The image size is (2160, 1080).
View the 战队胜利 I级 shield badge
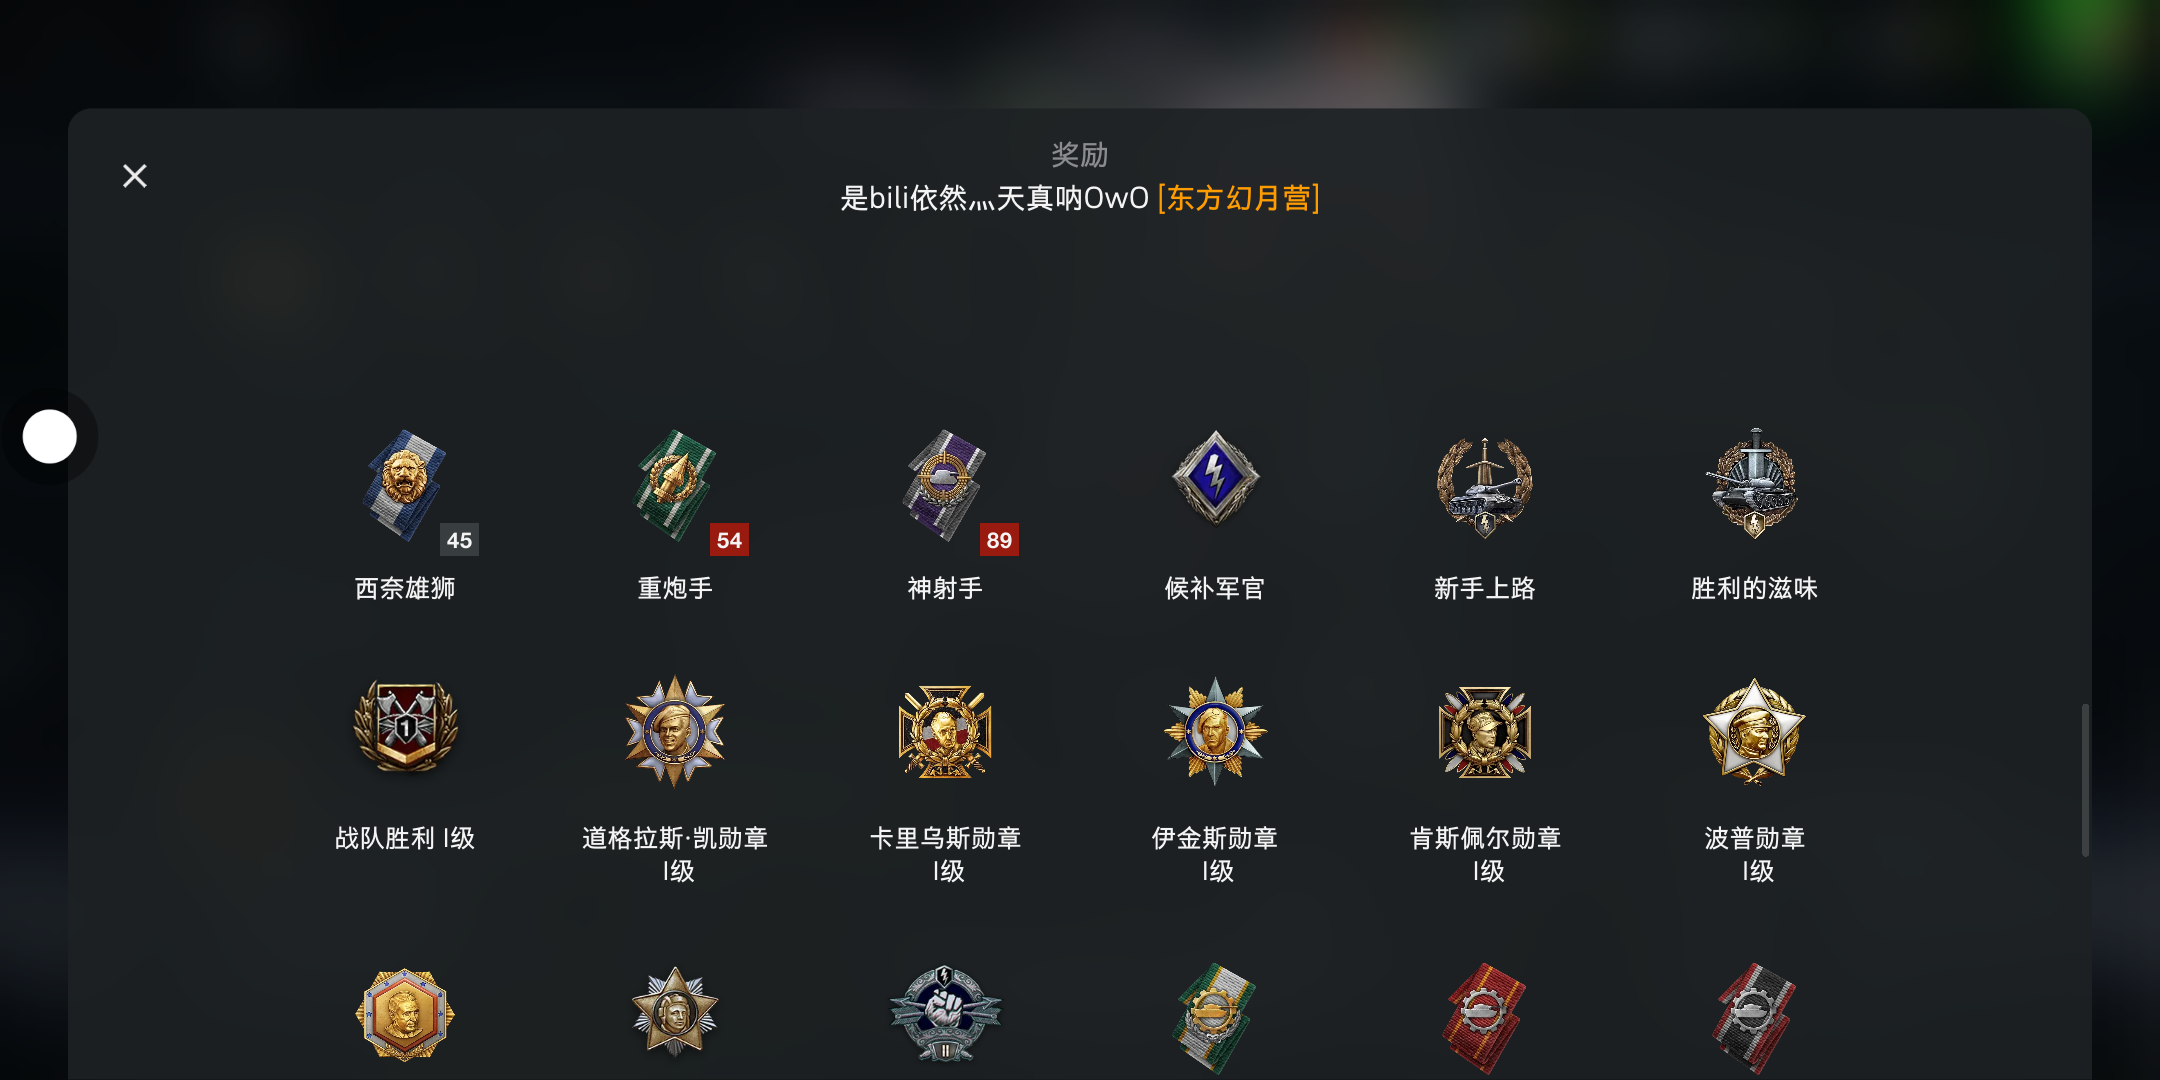405,728
